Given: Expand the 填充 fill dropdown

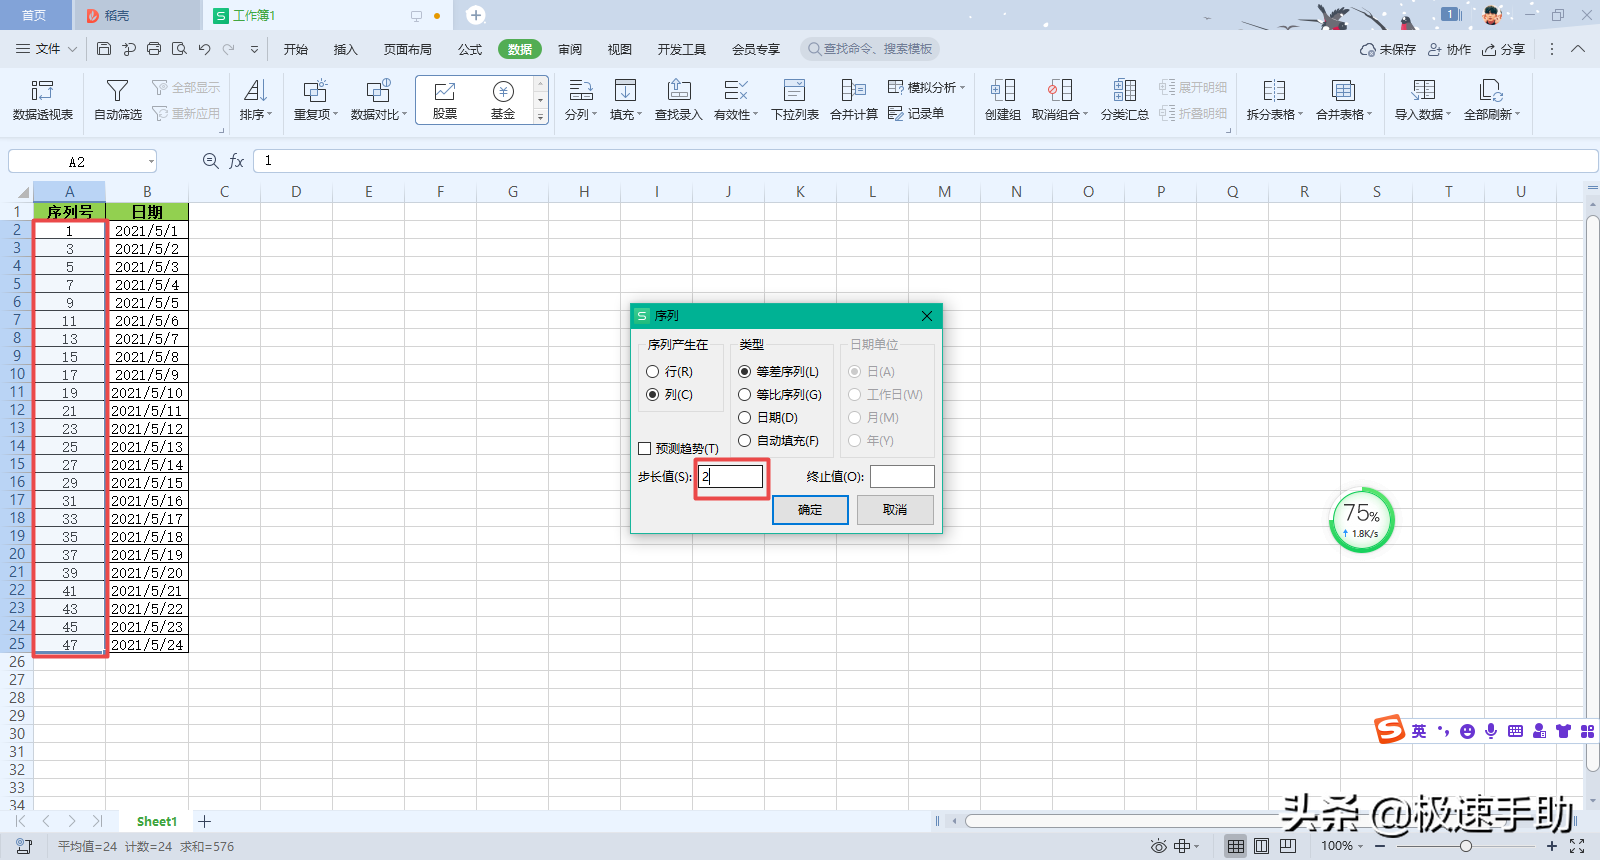Looking at the screenshot, I should (639, 115).
